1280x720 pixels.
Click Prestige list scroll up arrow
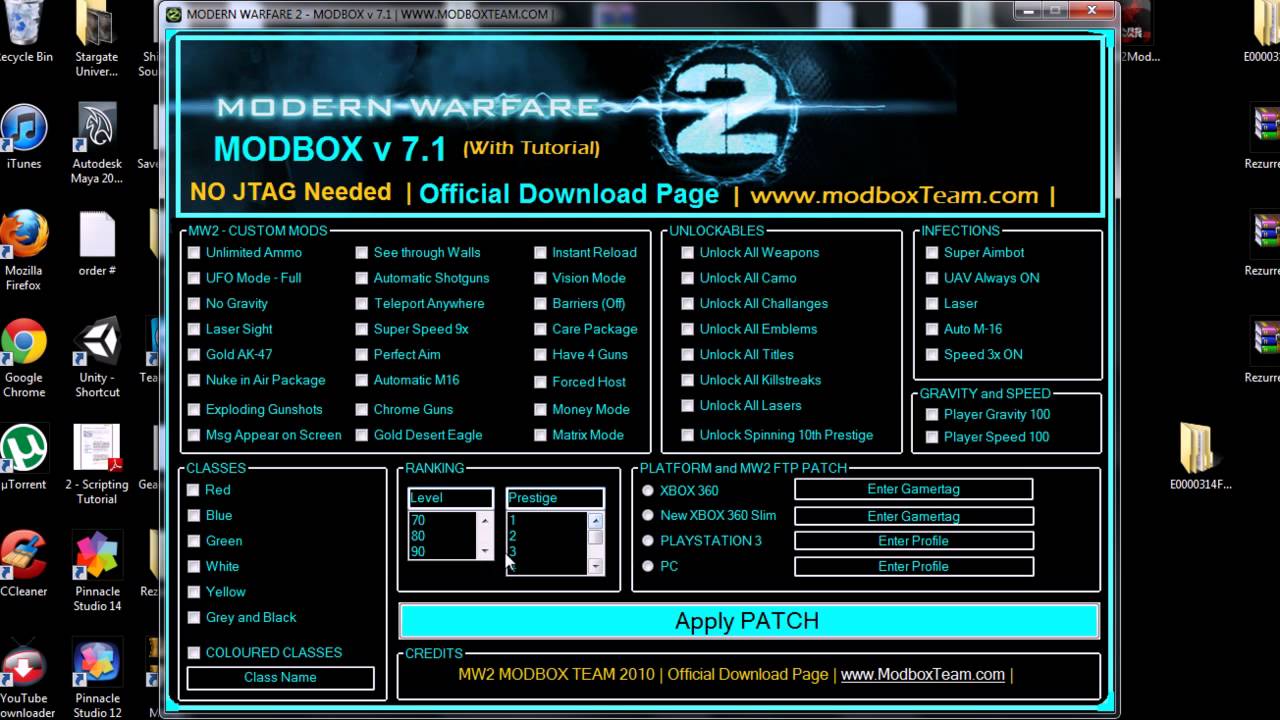[x=595, y=520]
